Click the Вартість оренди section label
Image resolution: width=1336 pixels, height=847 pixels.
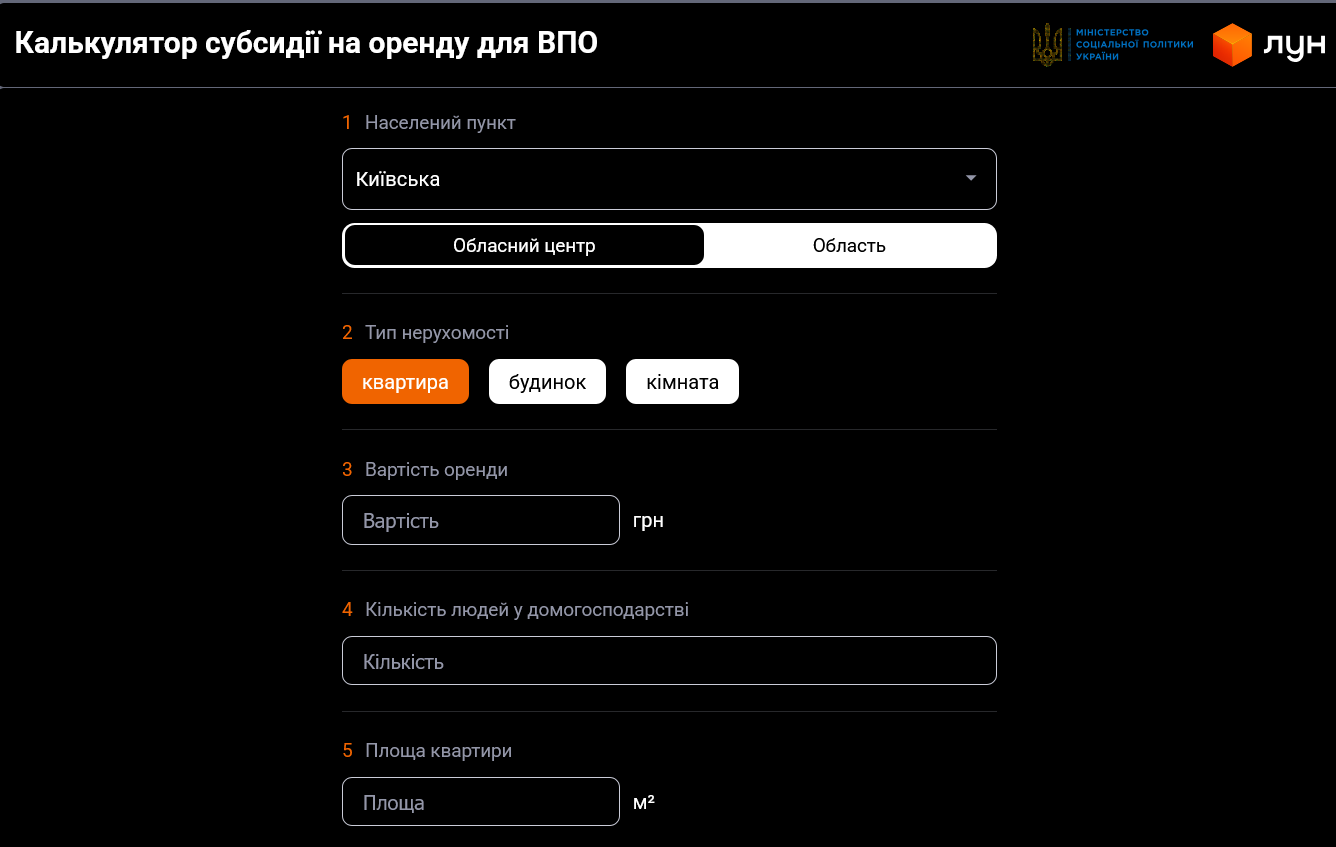pos(436,469)
